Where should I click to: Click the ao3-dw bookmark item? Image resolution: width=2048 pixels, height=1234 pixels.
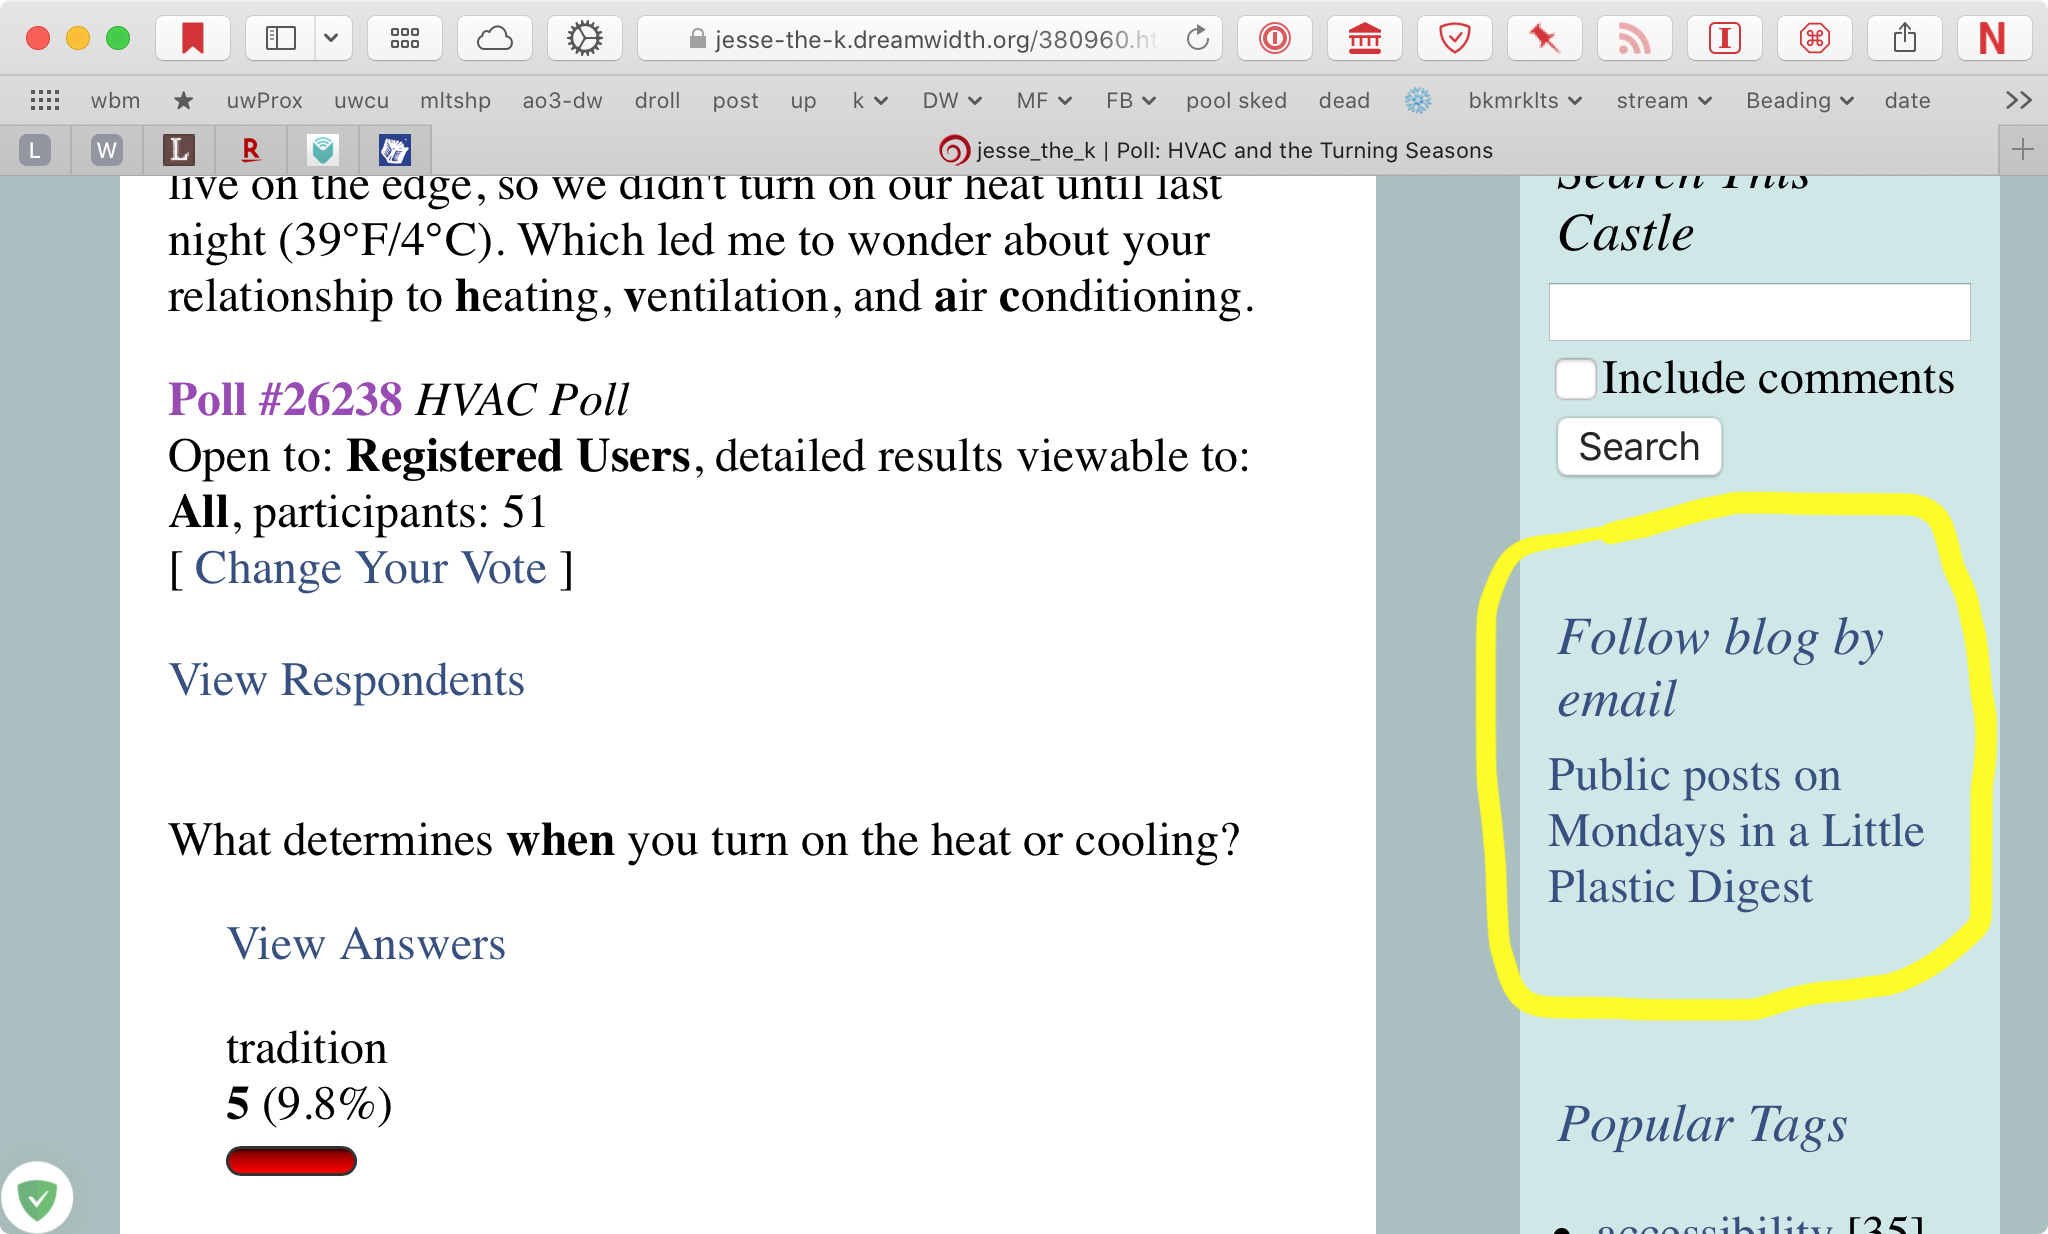pos(562,101)
